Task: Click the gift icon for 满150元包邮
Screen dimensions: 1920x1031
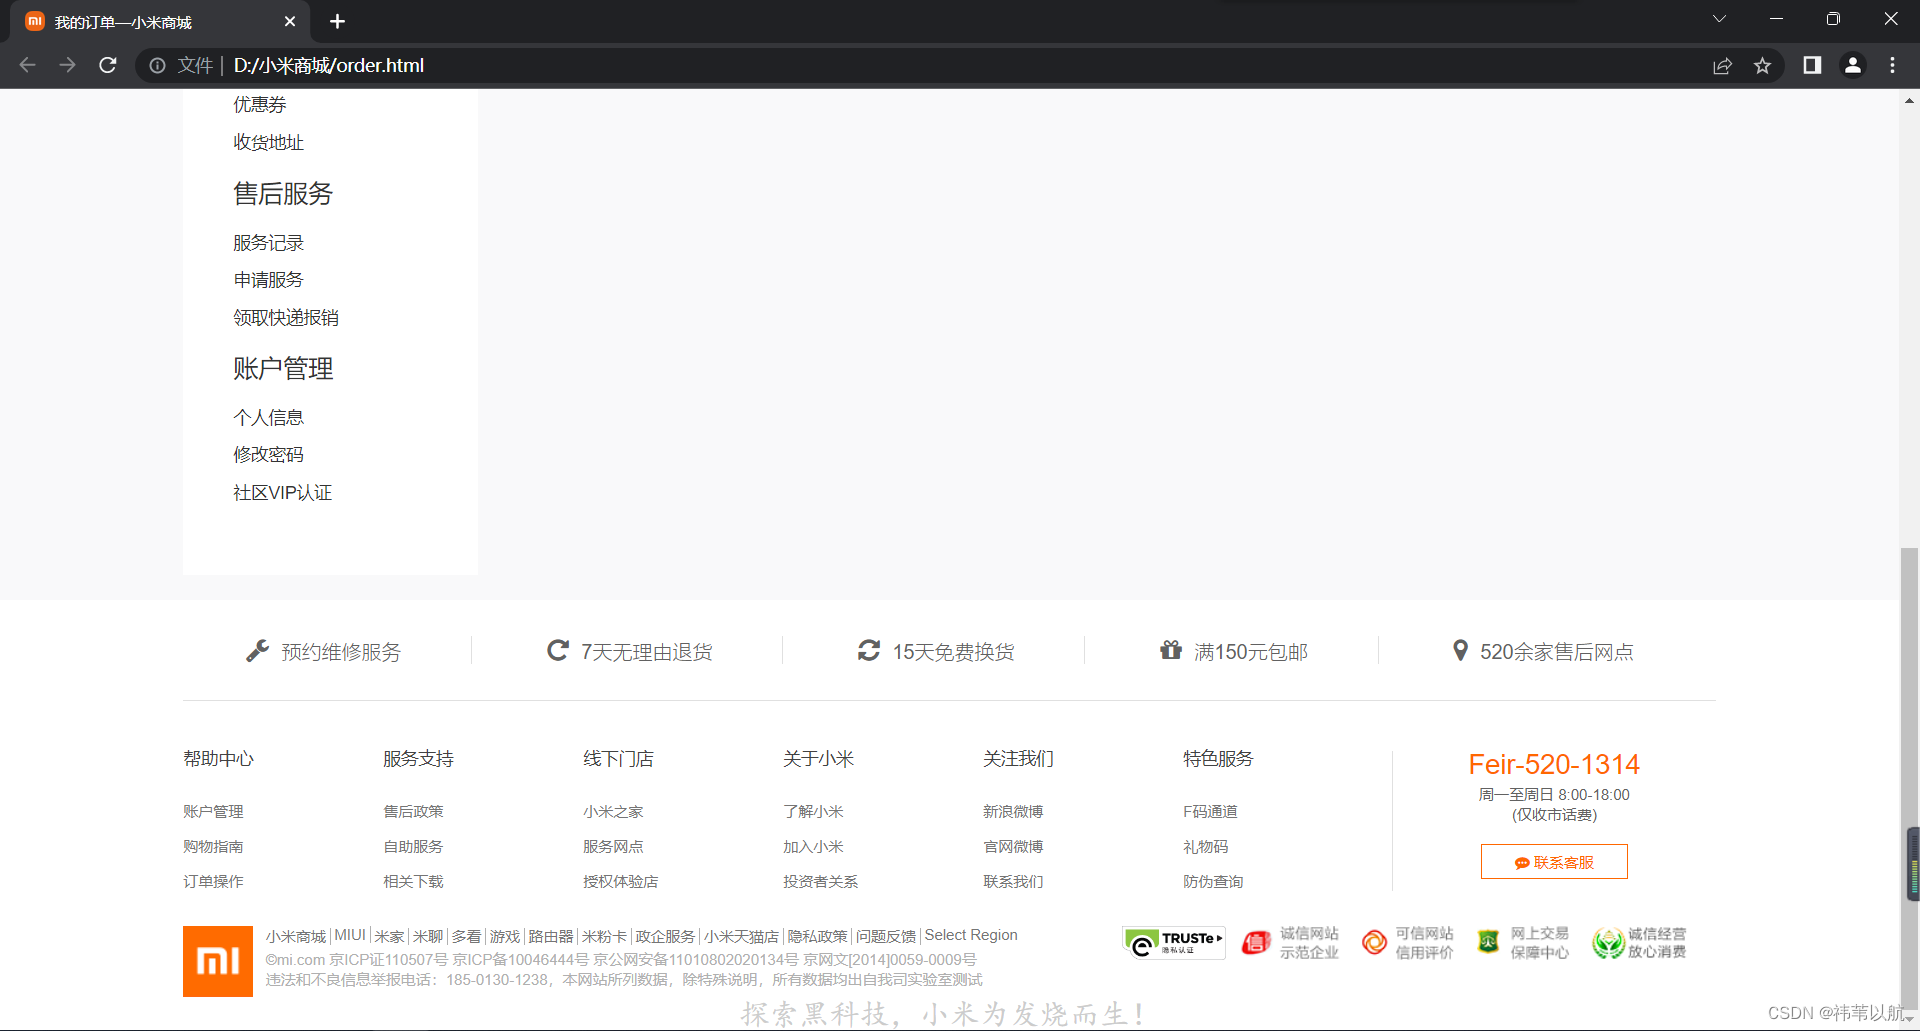Action: pos(1171,650)
